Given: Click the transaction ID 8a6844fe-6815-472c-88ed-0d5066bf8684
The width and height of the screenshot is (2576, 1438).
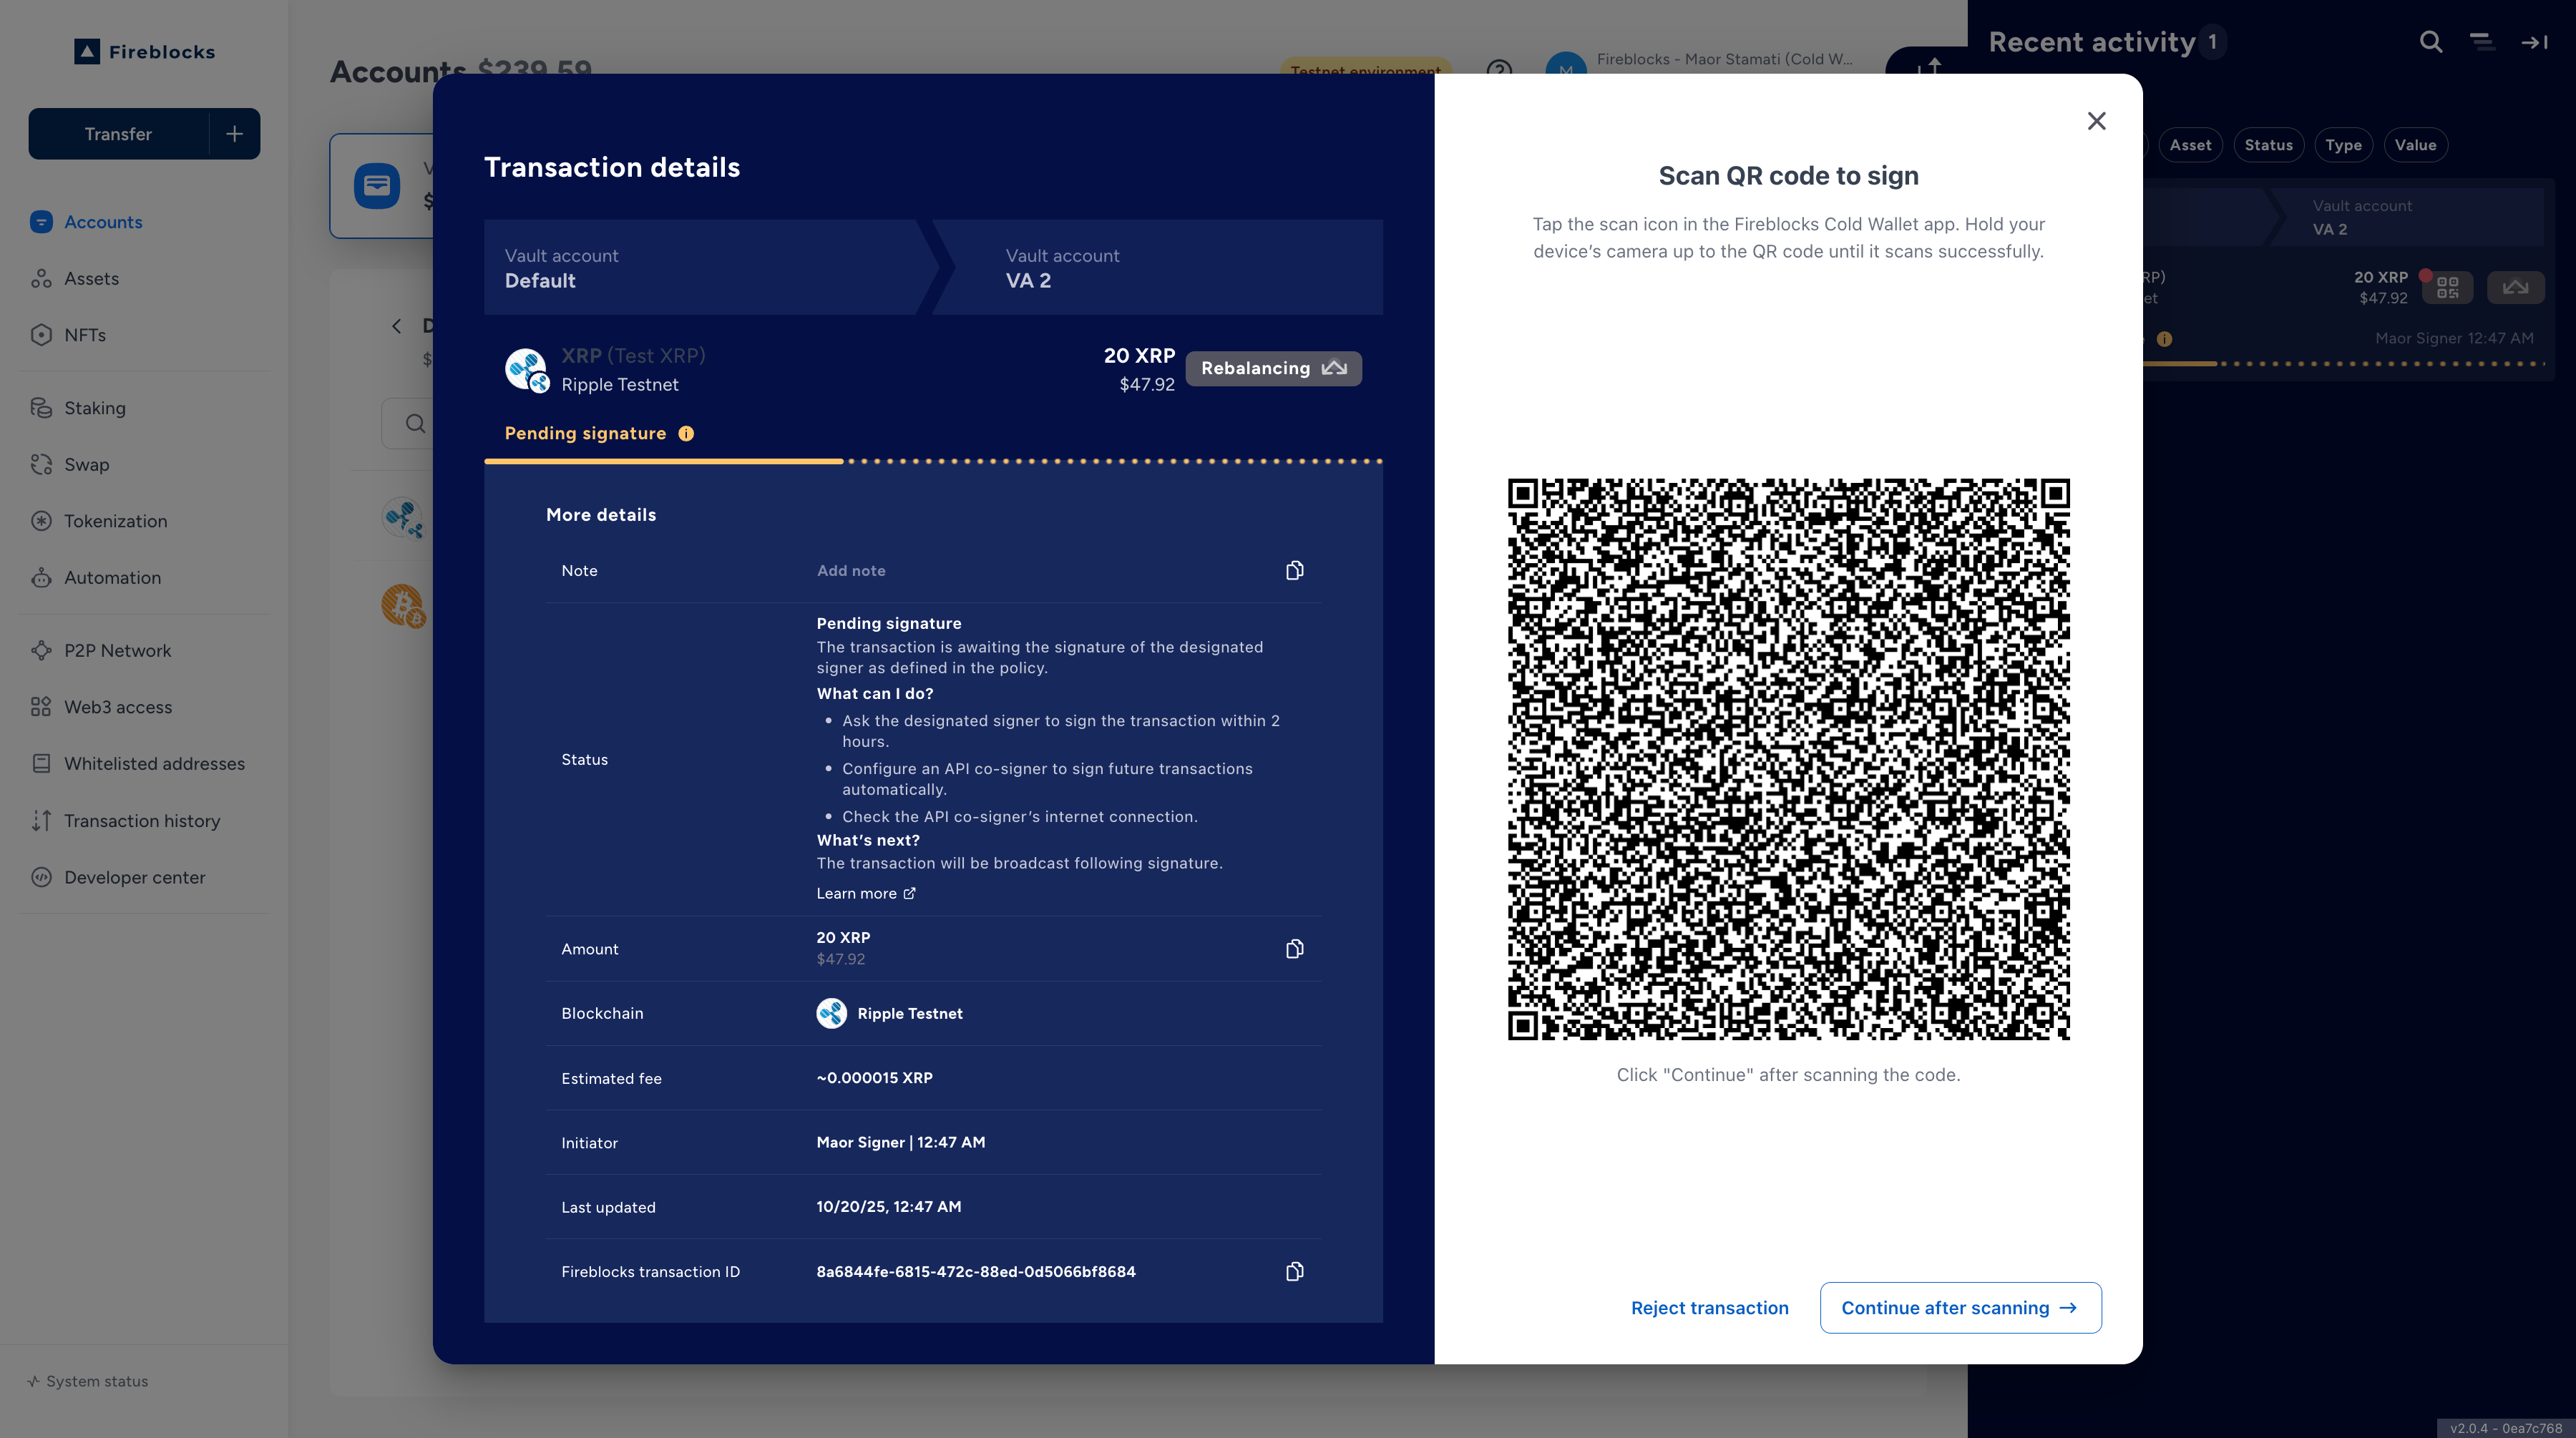Looking at the screenshot, I should pyautogui.click(x=976, y=1271).
